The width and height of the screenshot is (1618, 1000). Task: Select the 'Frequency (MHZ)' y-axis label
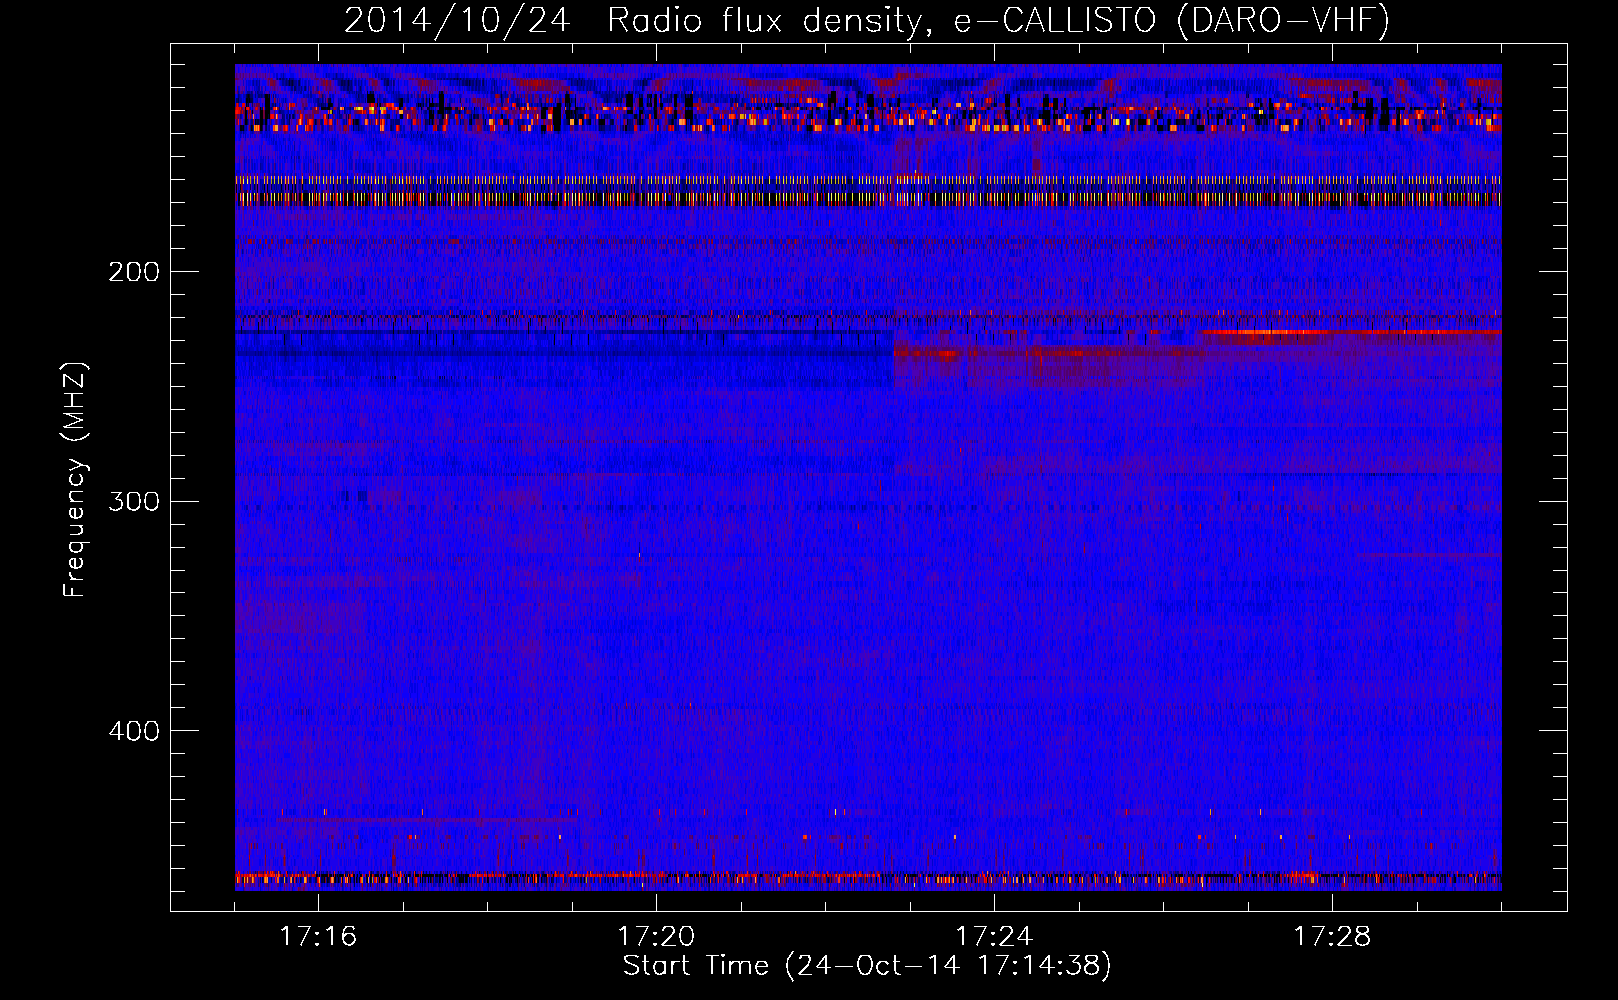click(75, 480)
